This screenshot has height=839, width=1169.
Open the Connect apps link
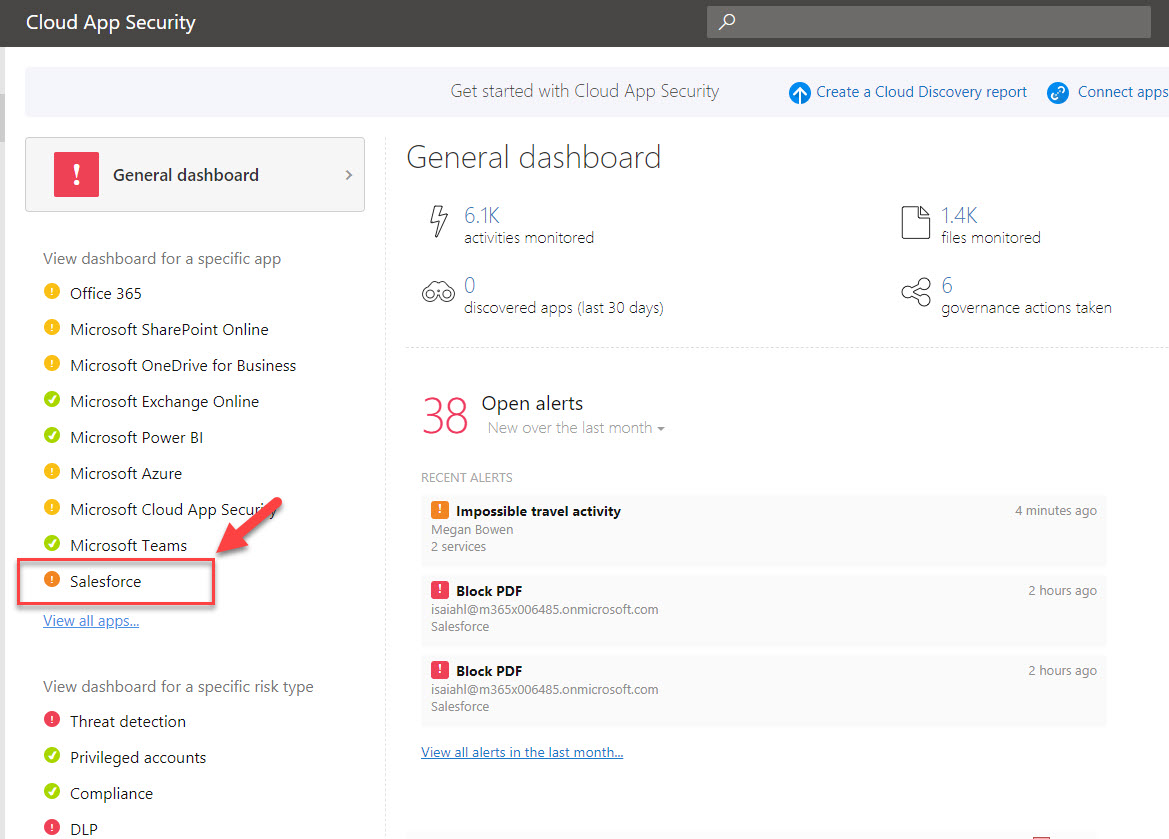coord(1123,92)
